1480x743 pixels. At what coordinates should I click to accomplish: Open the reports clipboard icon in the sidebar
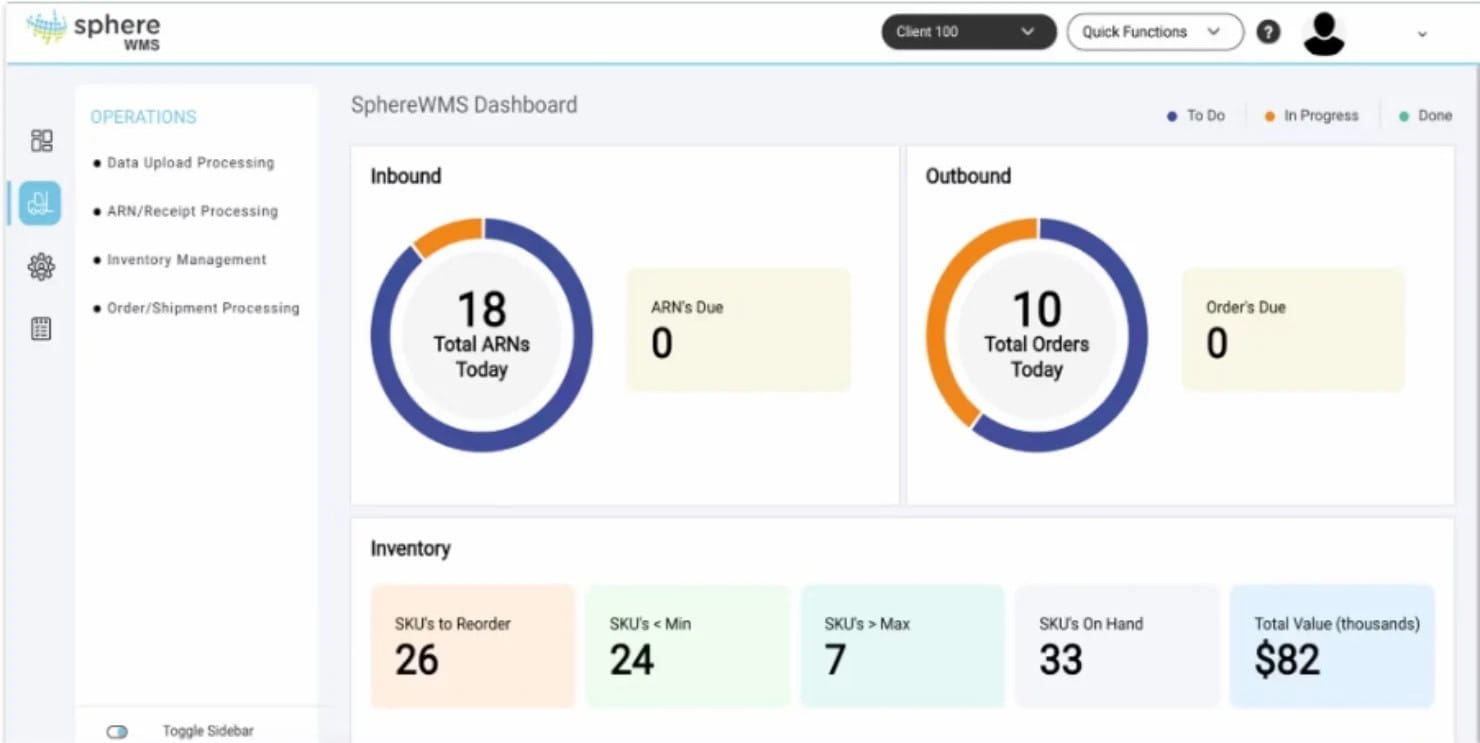40,328
